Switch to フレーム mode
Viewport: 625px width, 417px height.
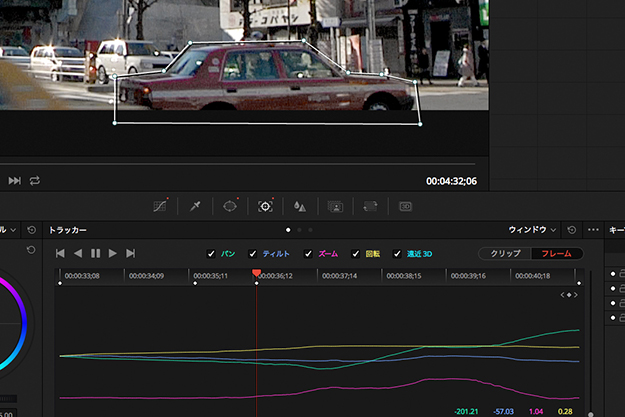click(556, 254)
